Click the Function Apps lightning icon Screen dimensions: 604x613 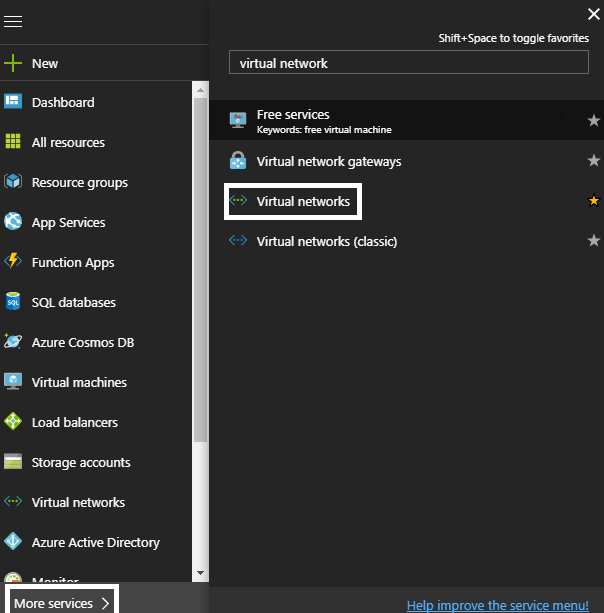(13, 262)
